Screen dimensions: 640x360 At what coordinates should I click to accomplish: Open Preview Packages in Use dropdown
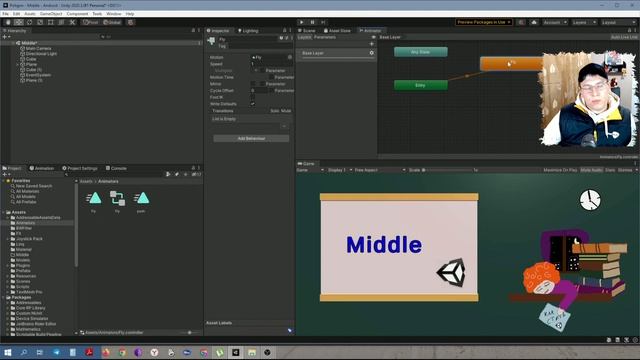click(x=484, y=22)
